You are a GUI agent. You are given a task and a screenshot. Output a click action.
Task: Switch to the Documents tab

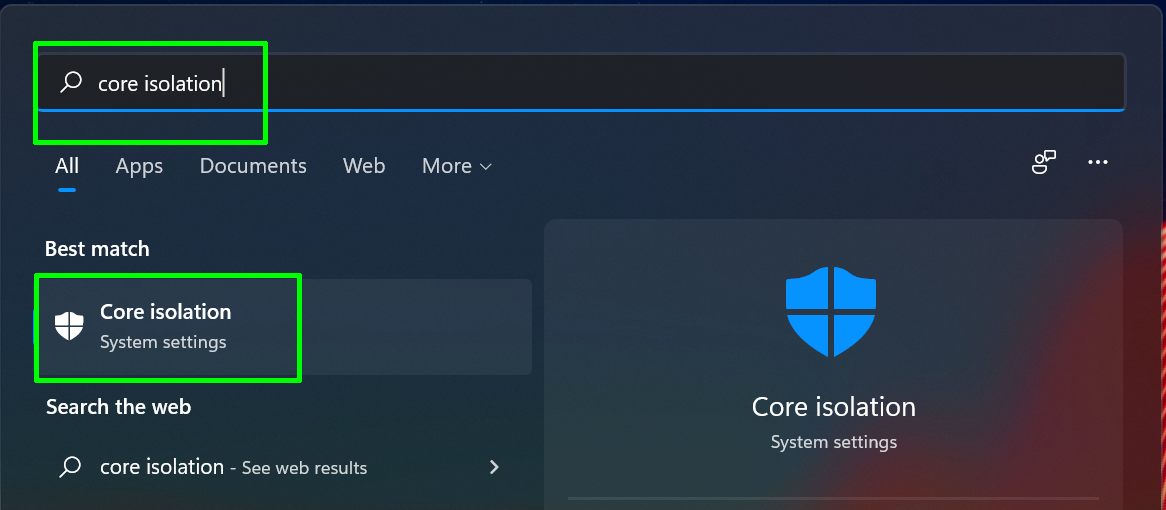coord(253,166)
